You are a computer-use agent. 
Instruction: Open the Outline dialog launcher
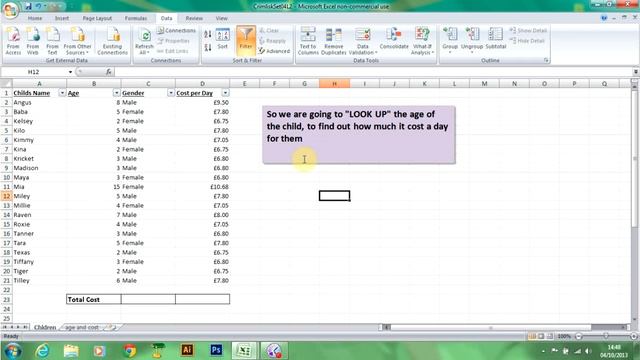[x=546, y=60]
